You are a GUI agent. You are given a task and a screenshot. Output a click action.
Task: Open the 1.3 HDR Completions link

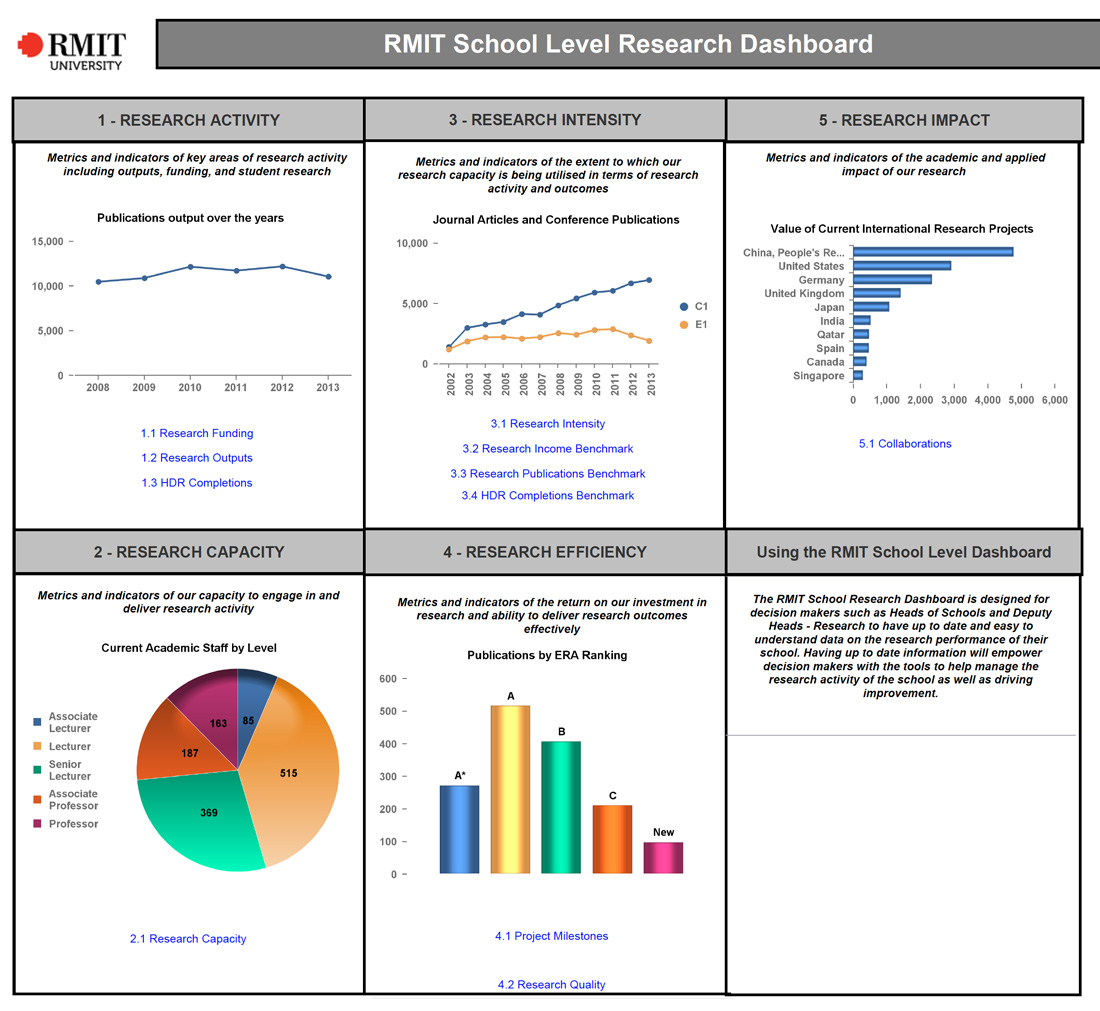(x=196, y=483)
